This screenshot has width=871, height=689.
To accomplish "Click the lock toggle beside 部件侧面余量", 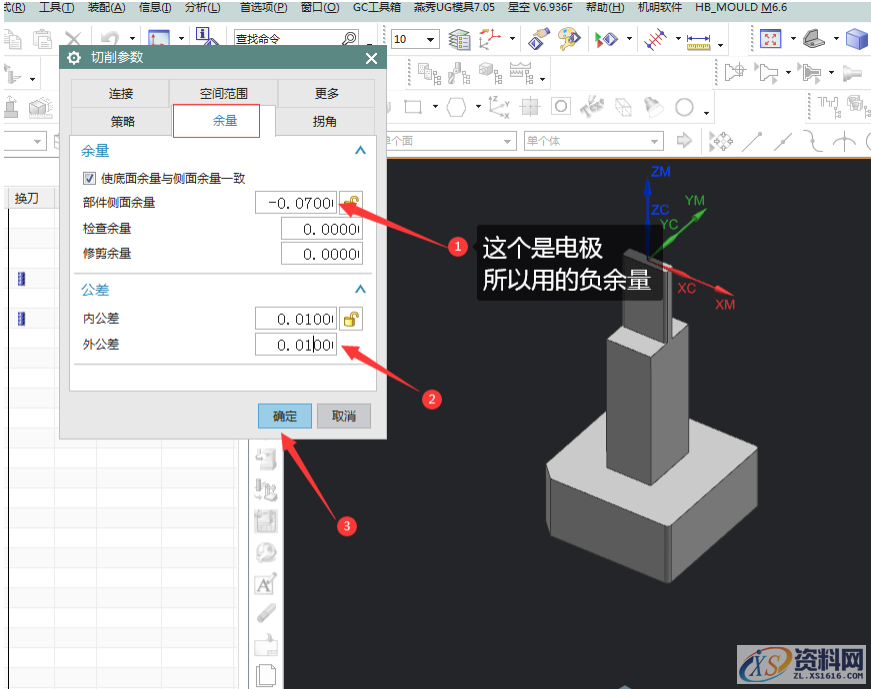I will 352,203.
